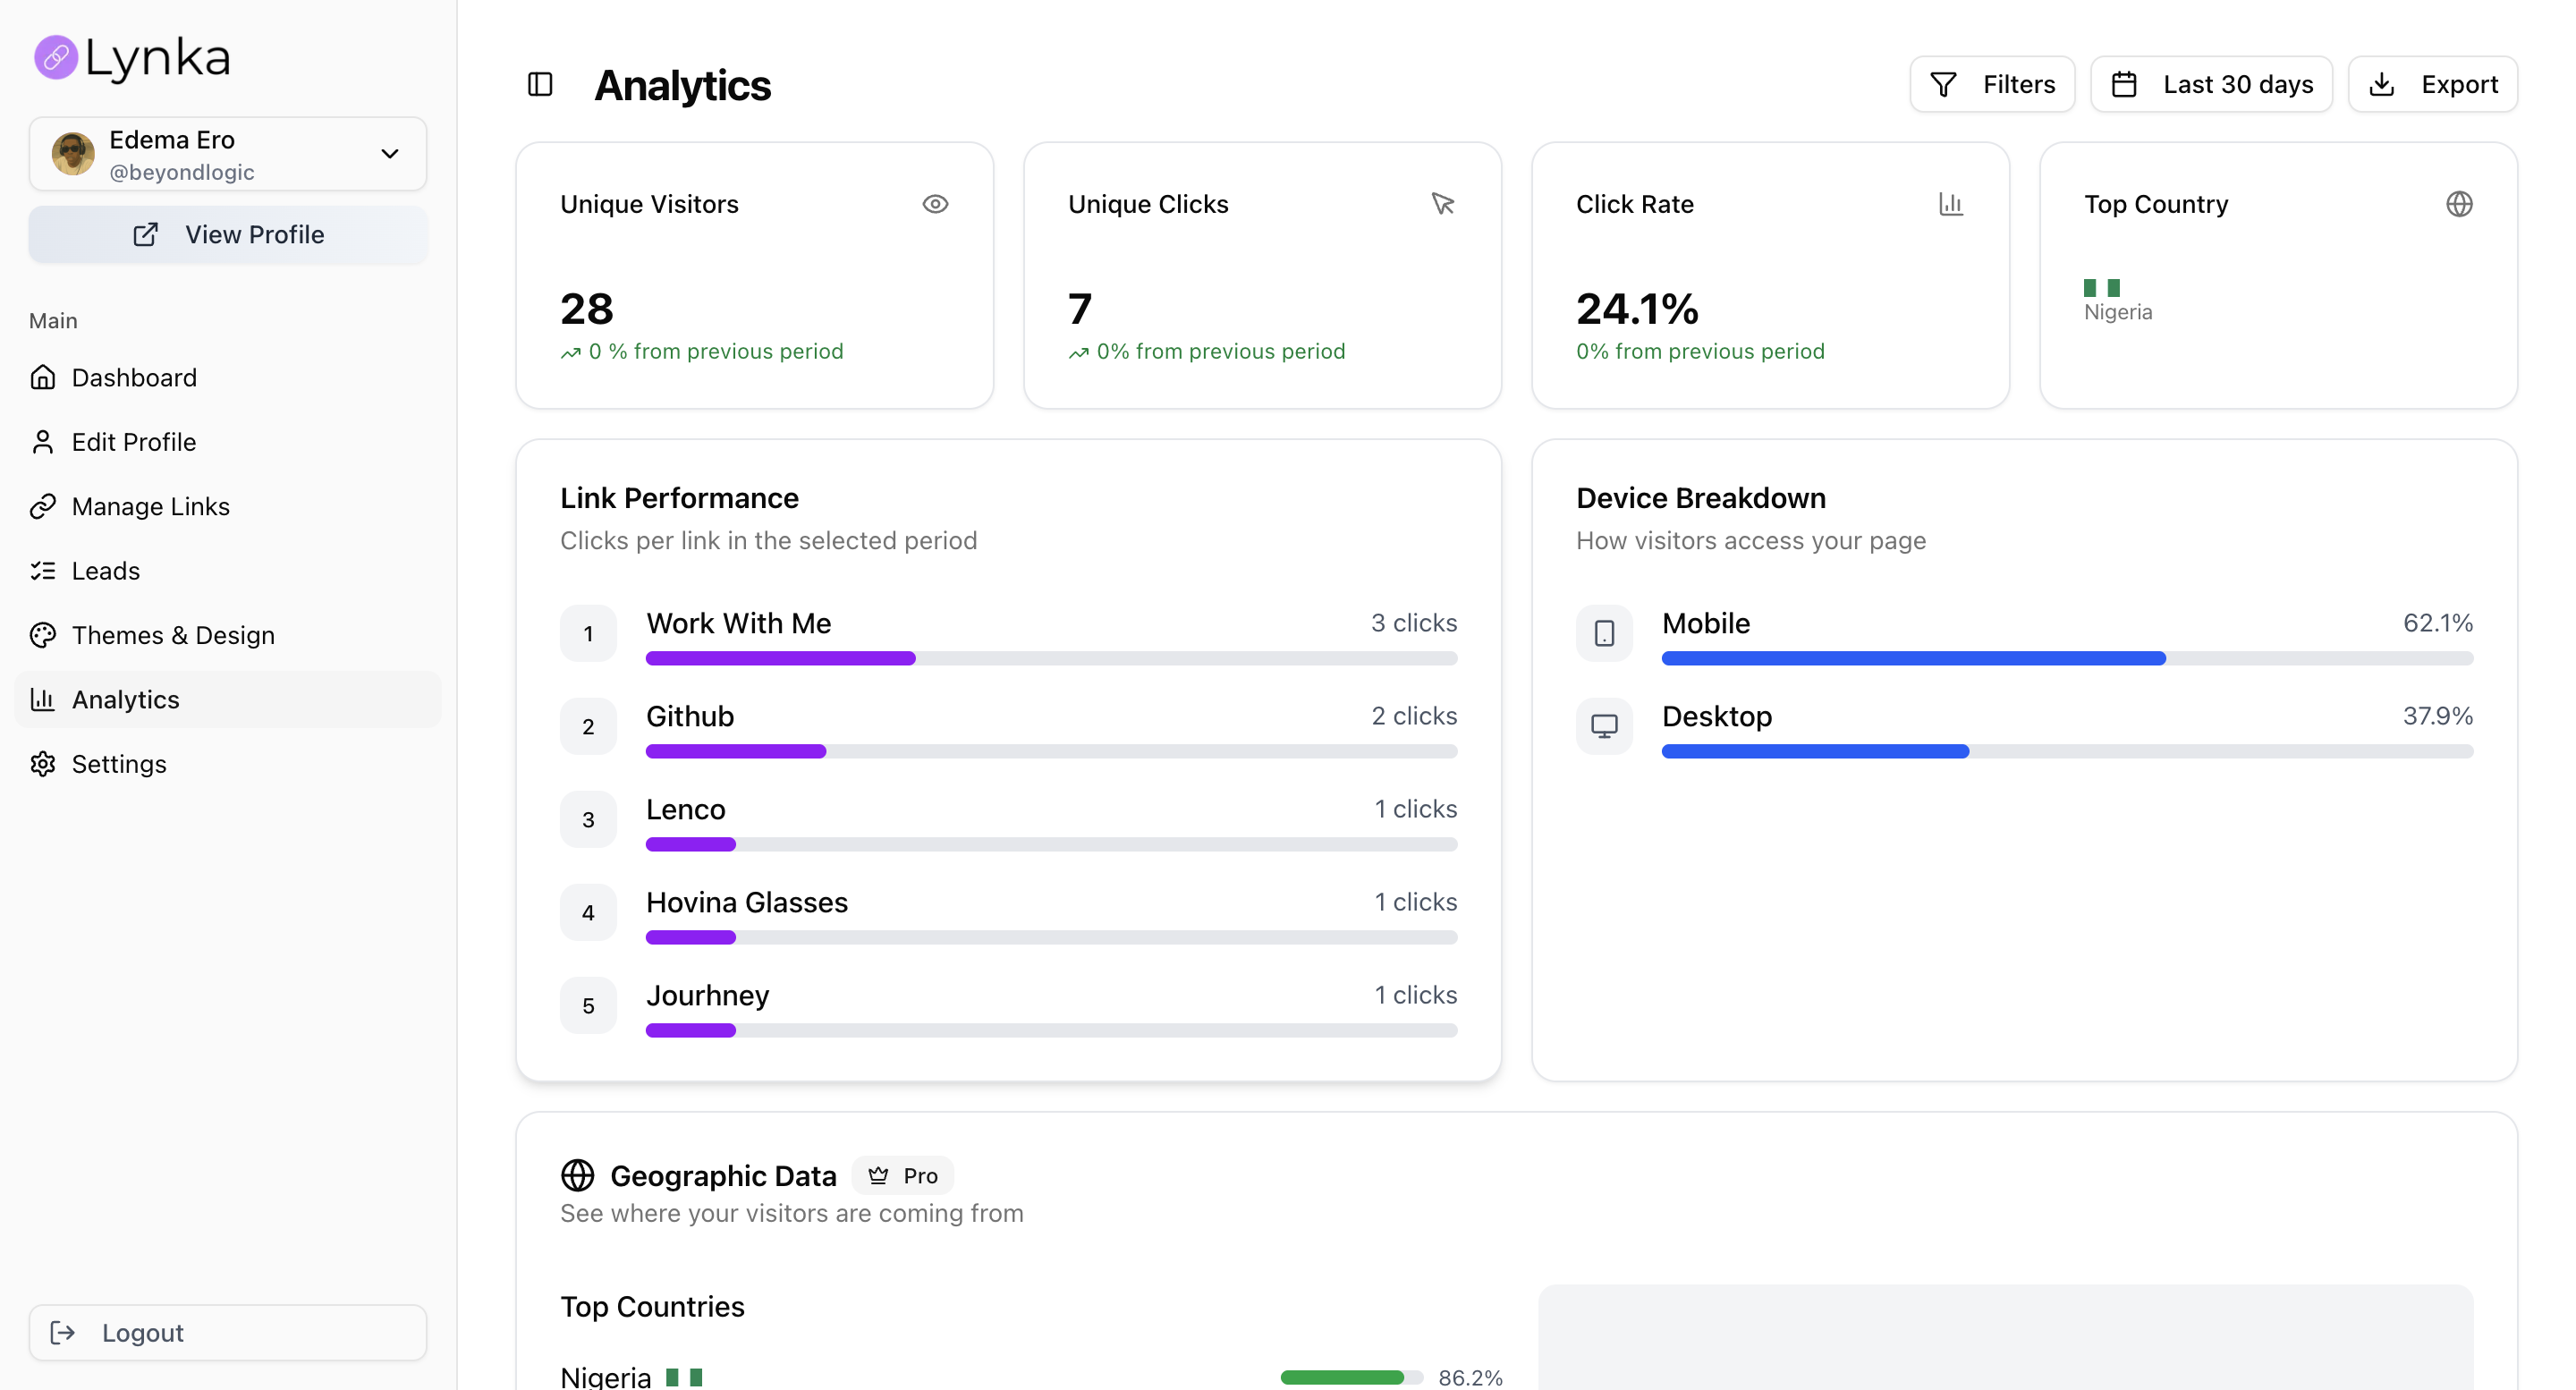
Task: Click the Desktop monitor icon
Action: click(x=1604, y=726)
